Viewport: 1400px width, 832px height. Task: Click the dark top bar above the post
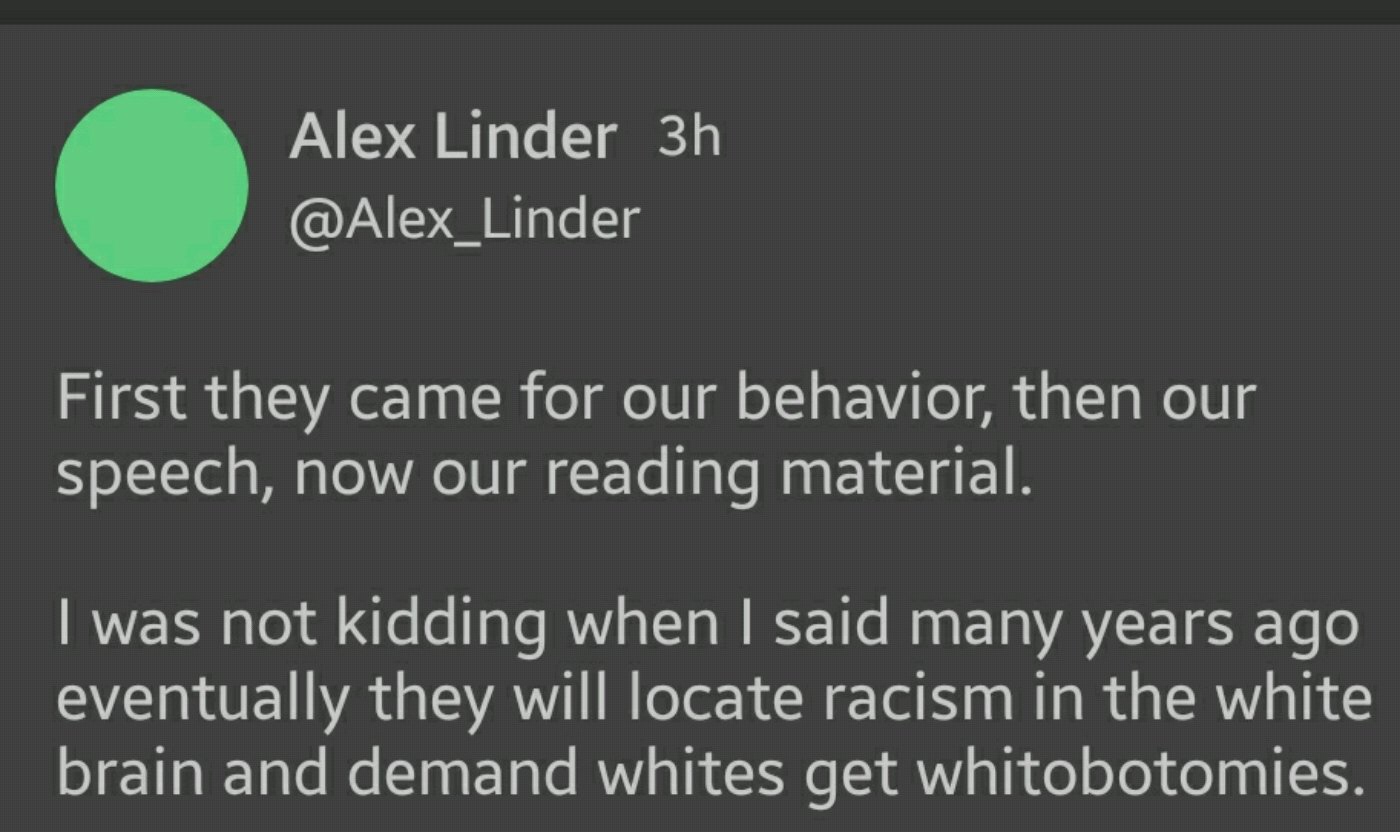(700, 11)
